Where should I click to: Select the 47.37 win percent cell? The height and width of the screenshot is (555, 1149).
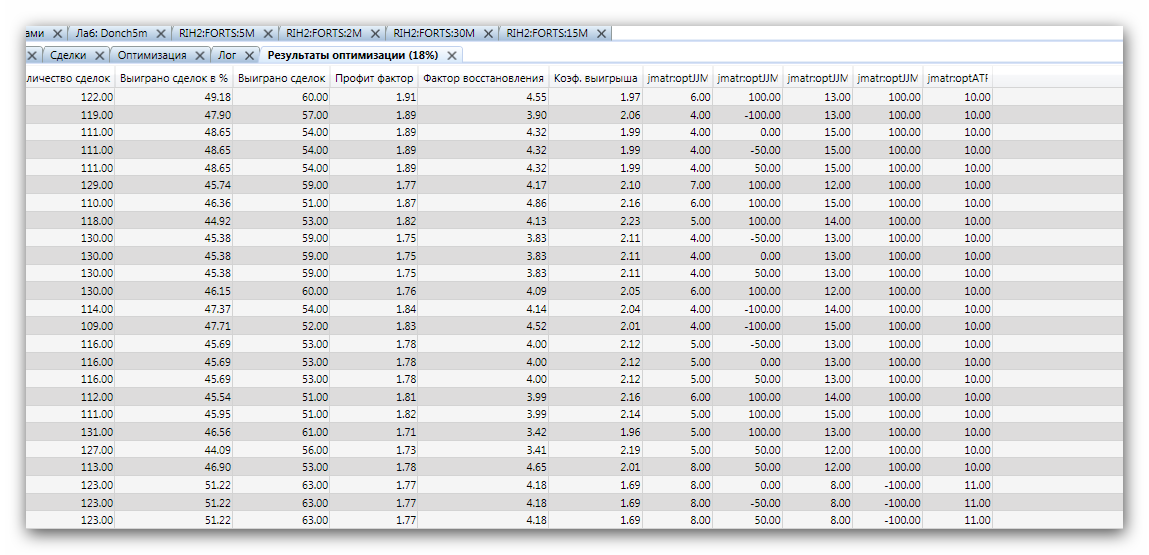(174, 308)
